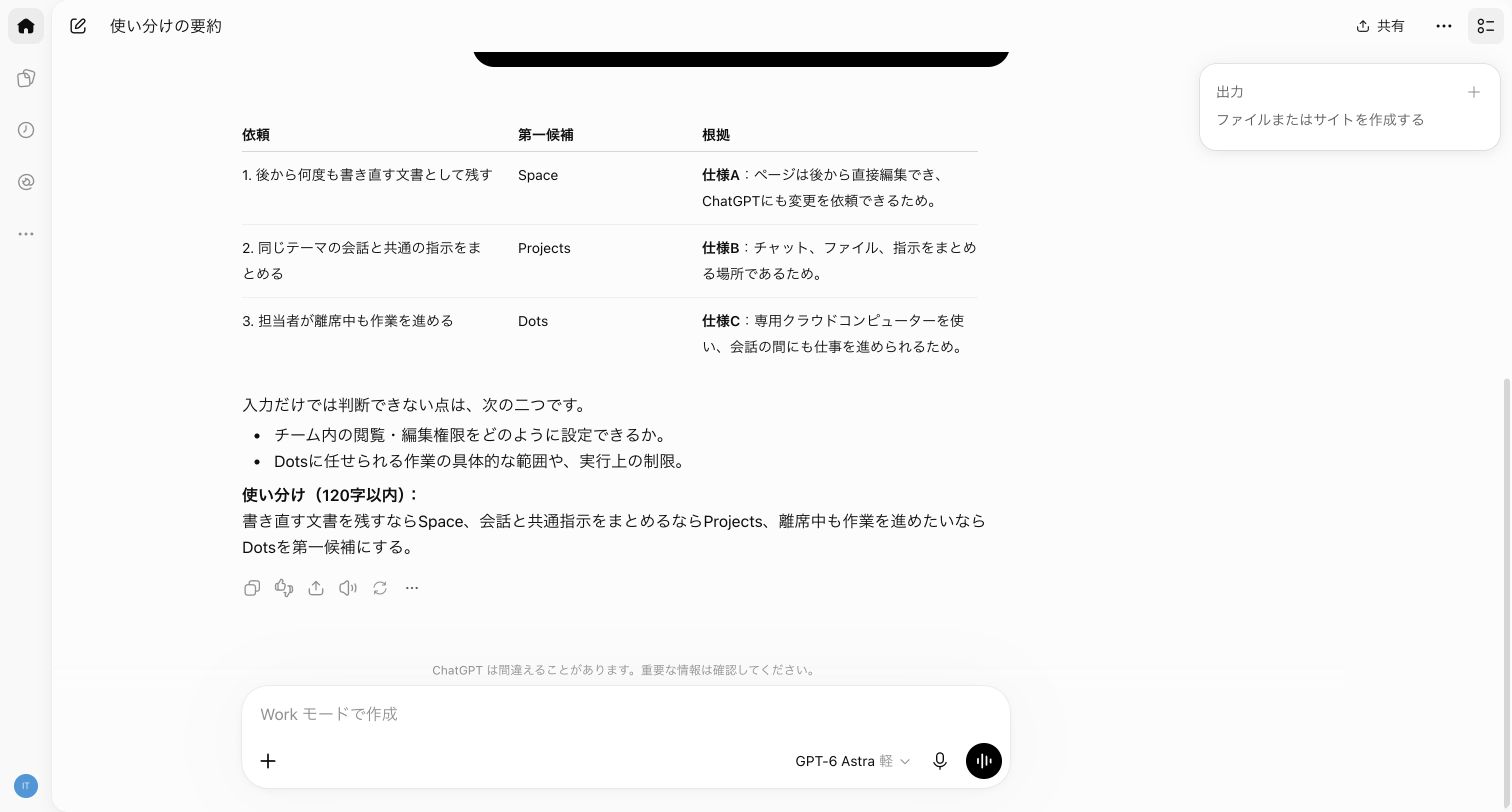Click the plus attachment icon in composer
The image size is (1512, 812).
268,761
